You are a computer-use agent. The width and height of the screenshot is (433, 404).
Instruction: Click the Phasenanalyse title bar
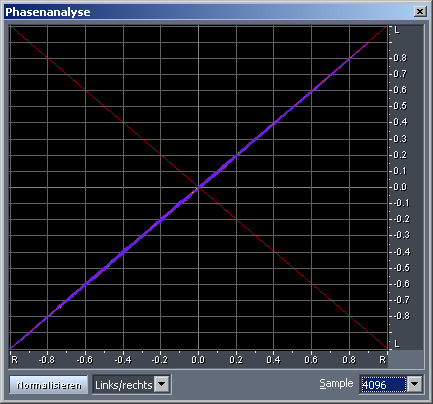pos(213,12)
